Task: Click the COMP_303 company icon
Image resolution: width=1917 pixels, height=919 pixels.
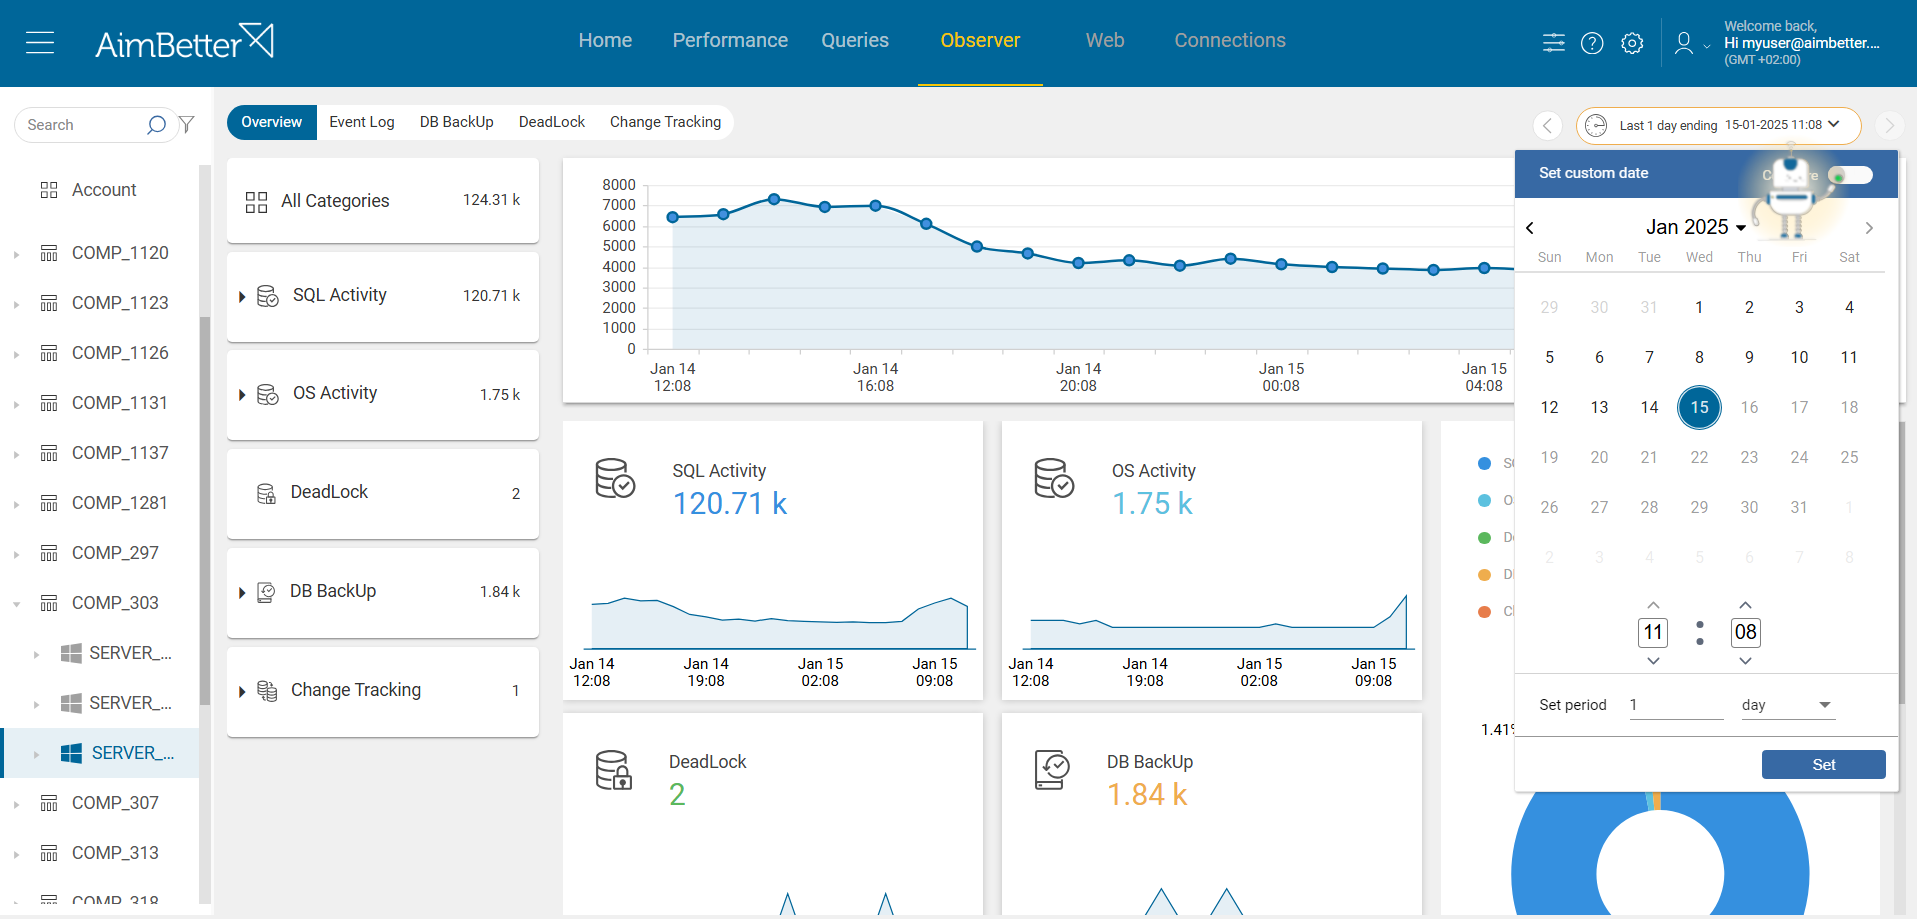Action: 48,603
